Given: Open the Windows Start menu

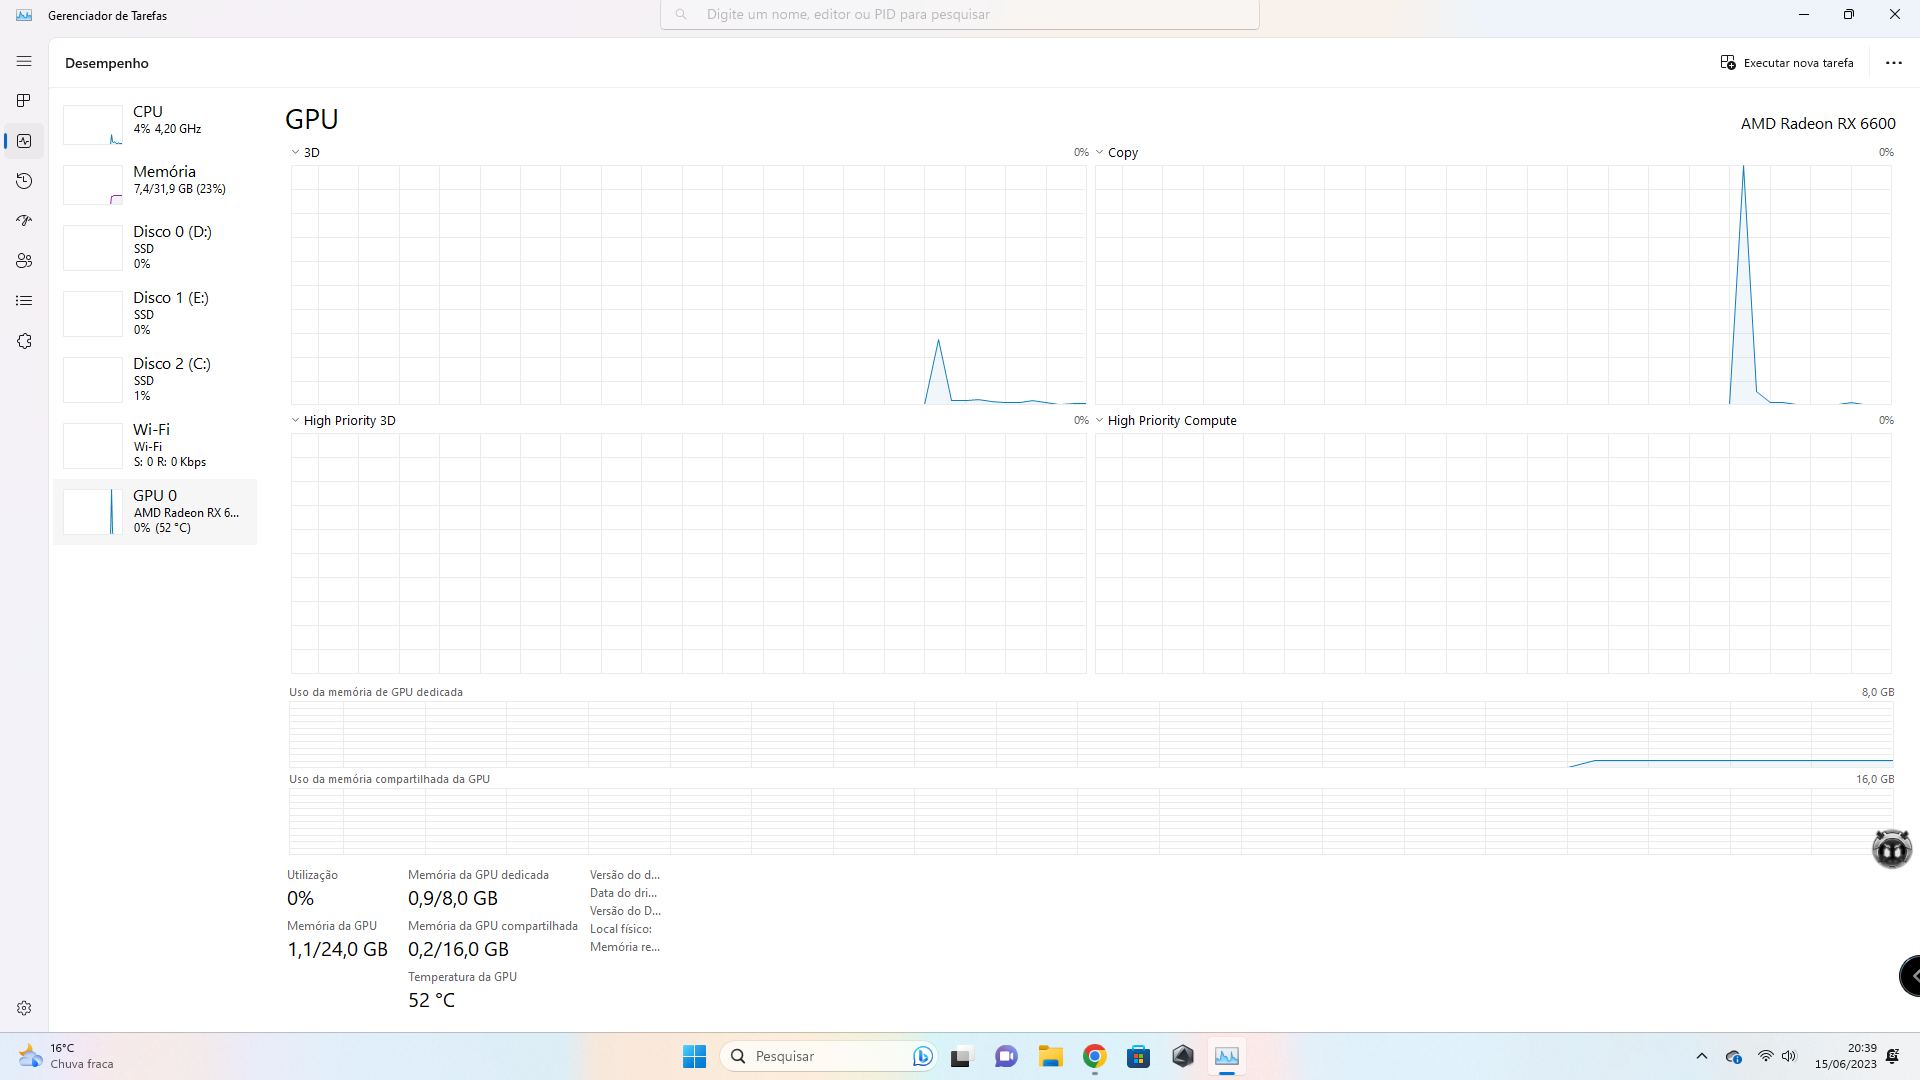Looking at the screenshot, I should pyautogui.click(x=694, y=1056).
